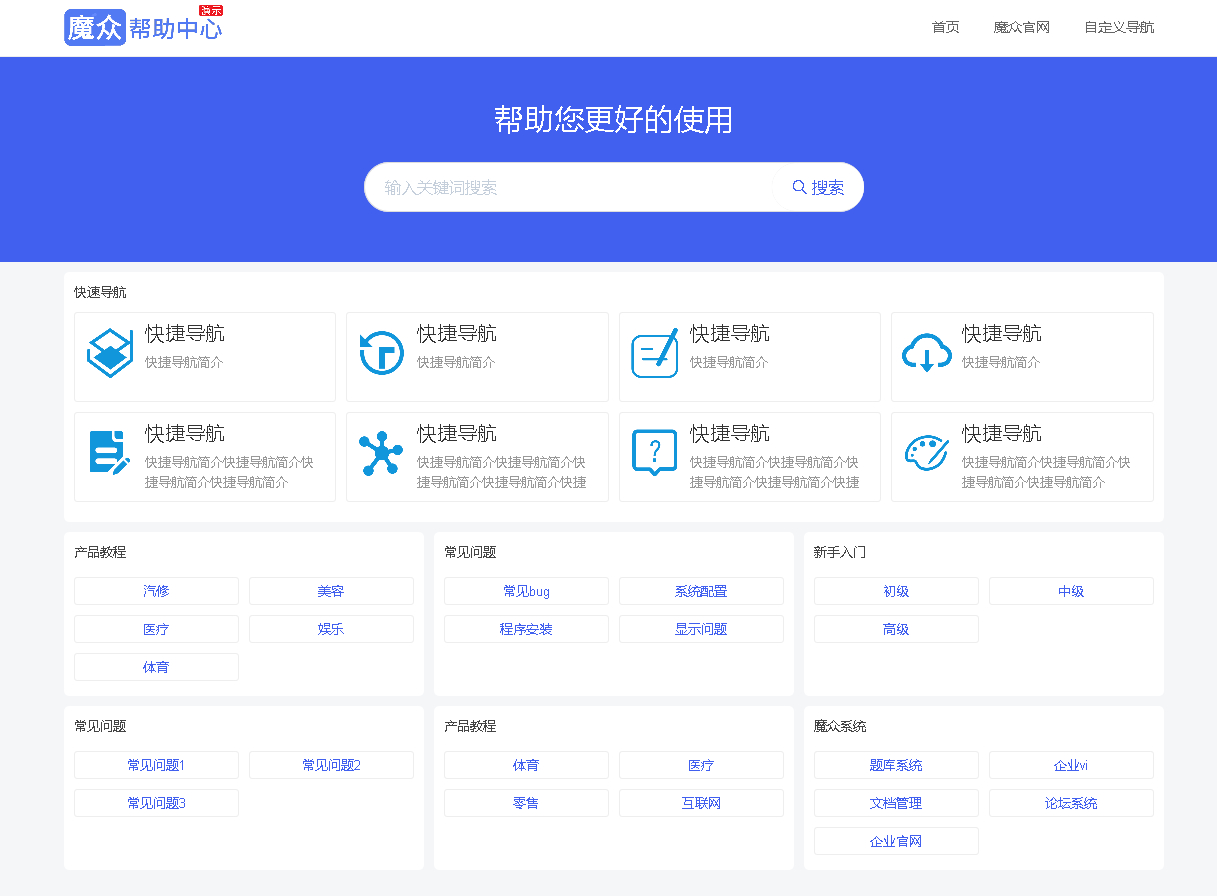This screenshot has width=1217, height=896.
Task: Click the 魔众帮助中心 logo
Action: click(x=143, y=27)
